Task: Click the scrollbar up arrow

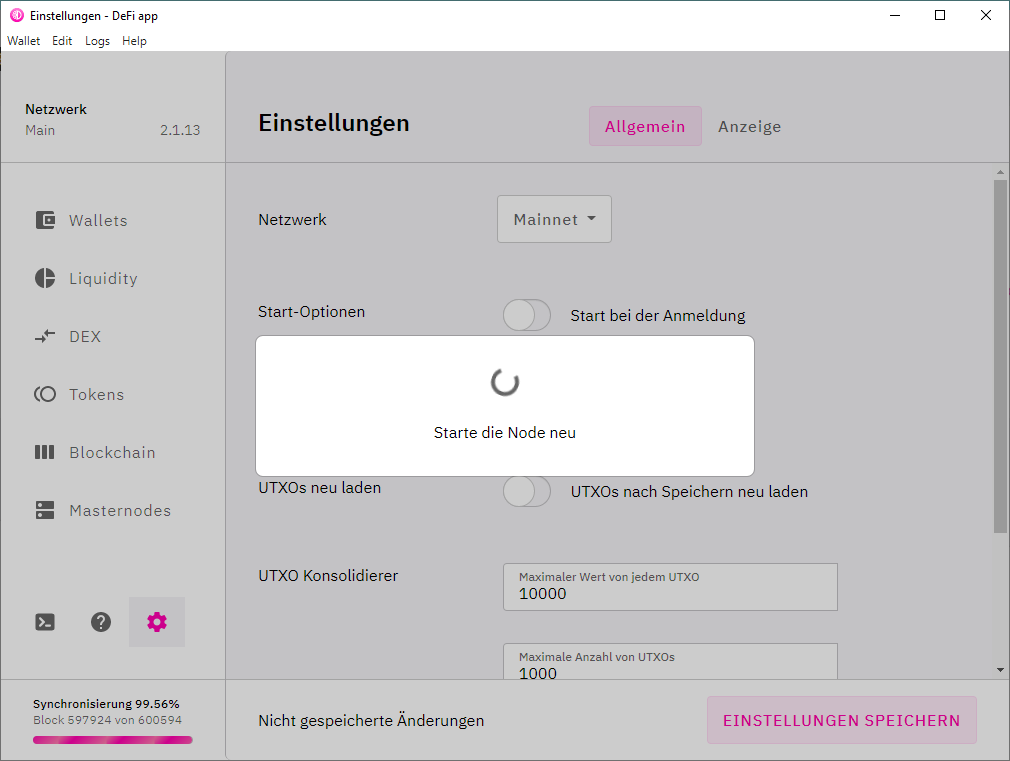Action: [1000, 173]
